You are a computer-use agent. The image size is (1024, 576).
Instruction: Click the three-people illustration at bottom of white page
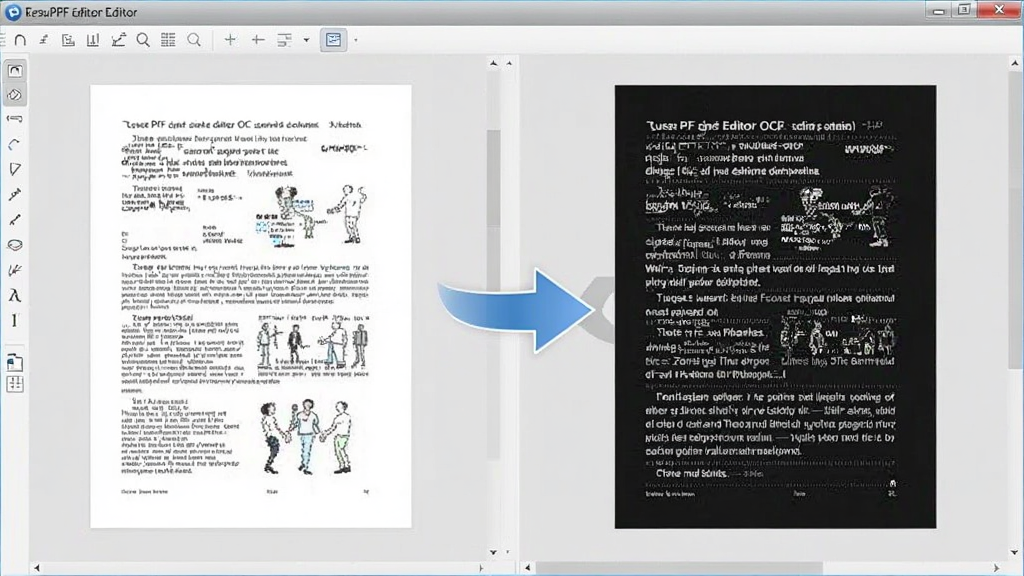(x=307, y=436)
